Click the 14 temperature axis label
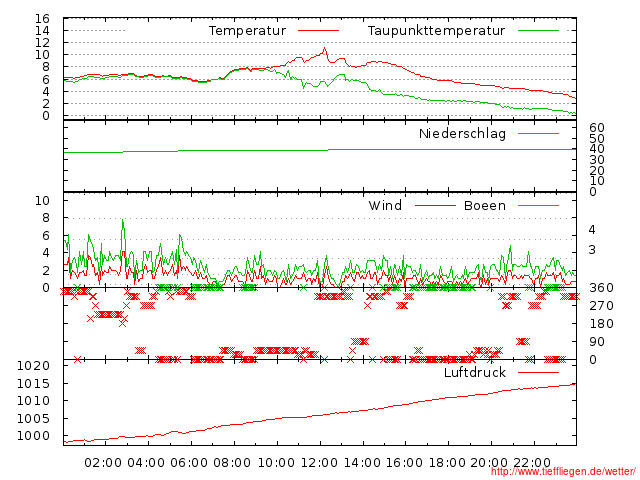Image resolution: width=640 pixels, height=480 pixels. pos(42,31)
